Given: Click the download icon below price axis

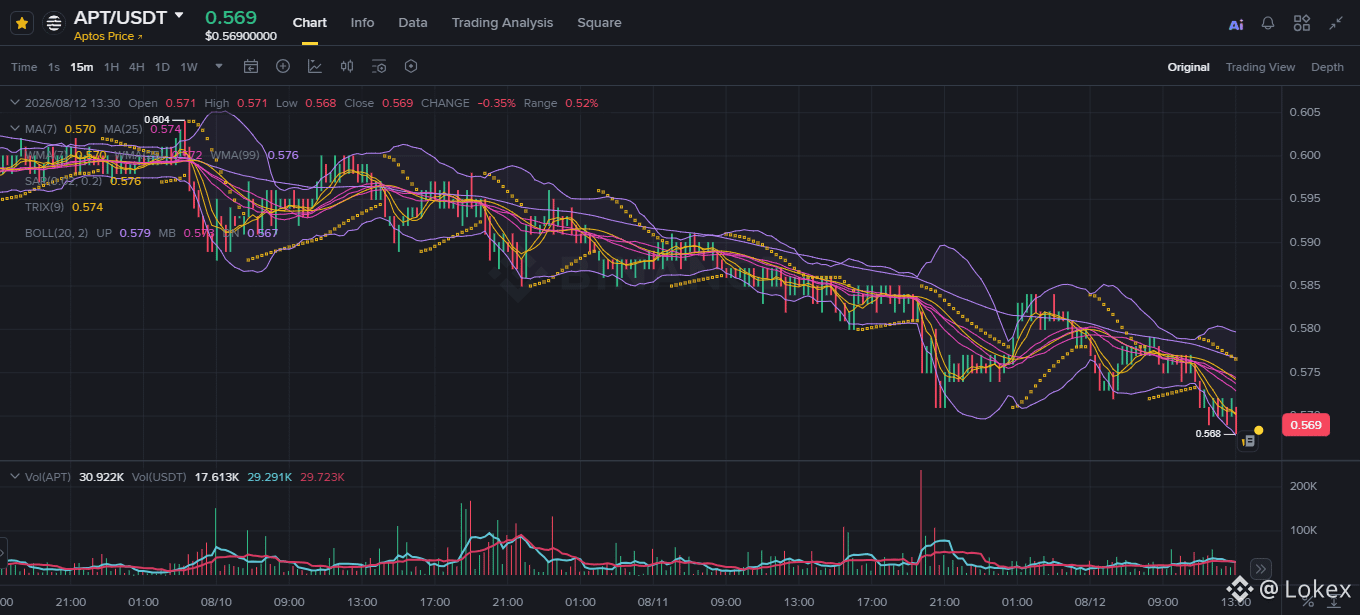Looking at the screenshot, I should tap(1333, 601).
